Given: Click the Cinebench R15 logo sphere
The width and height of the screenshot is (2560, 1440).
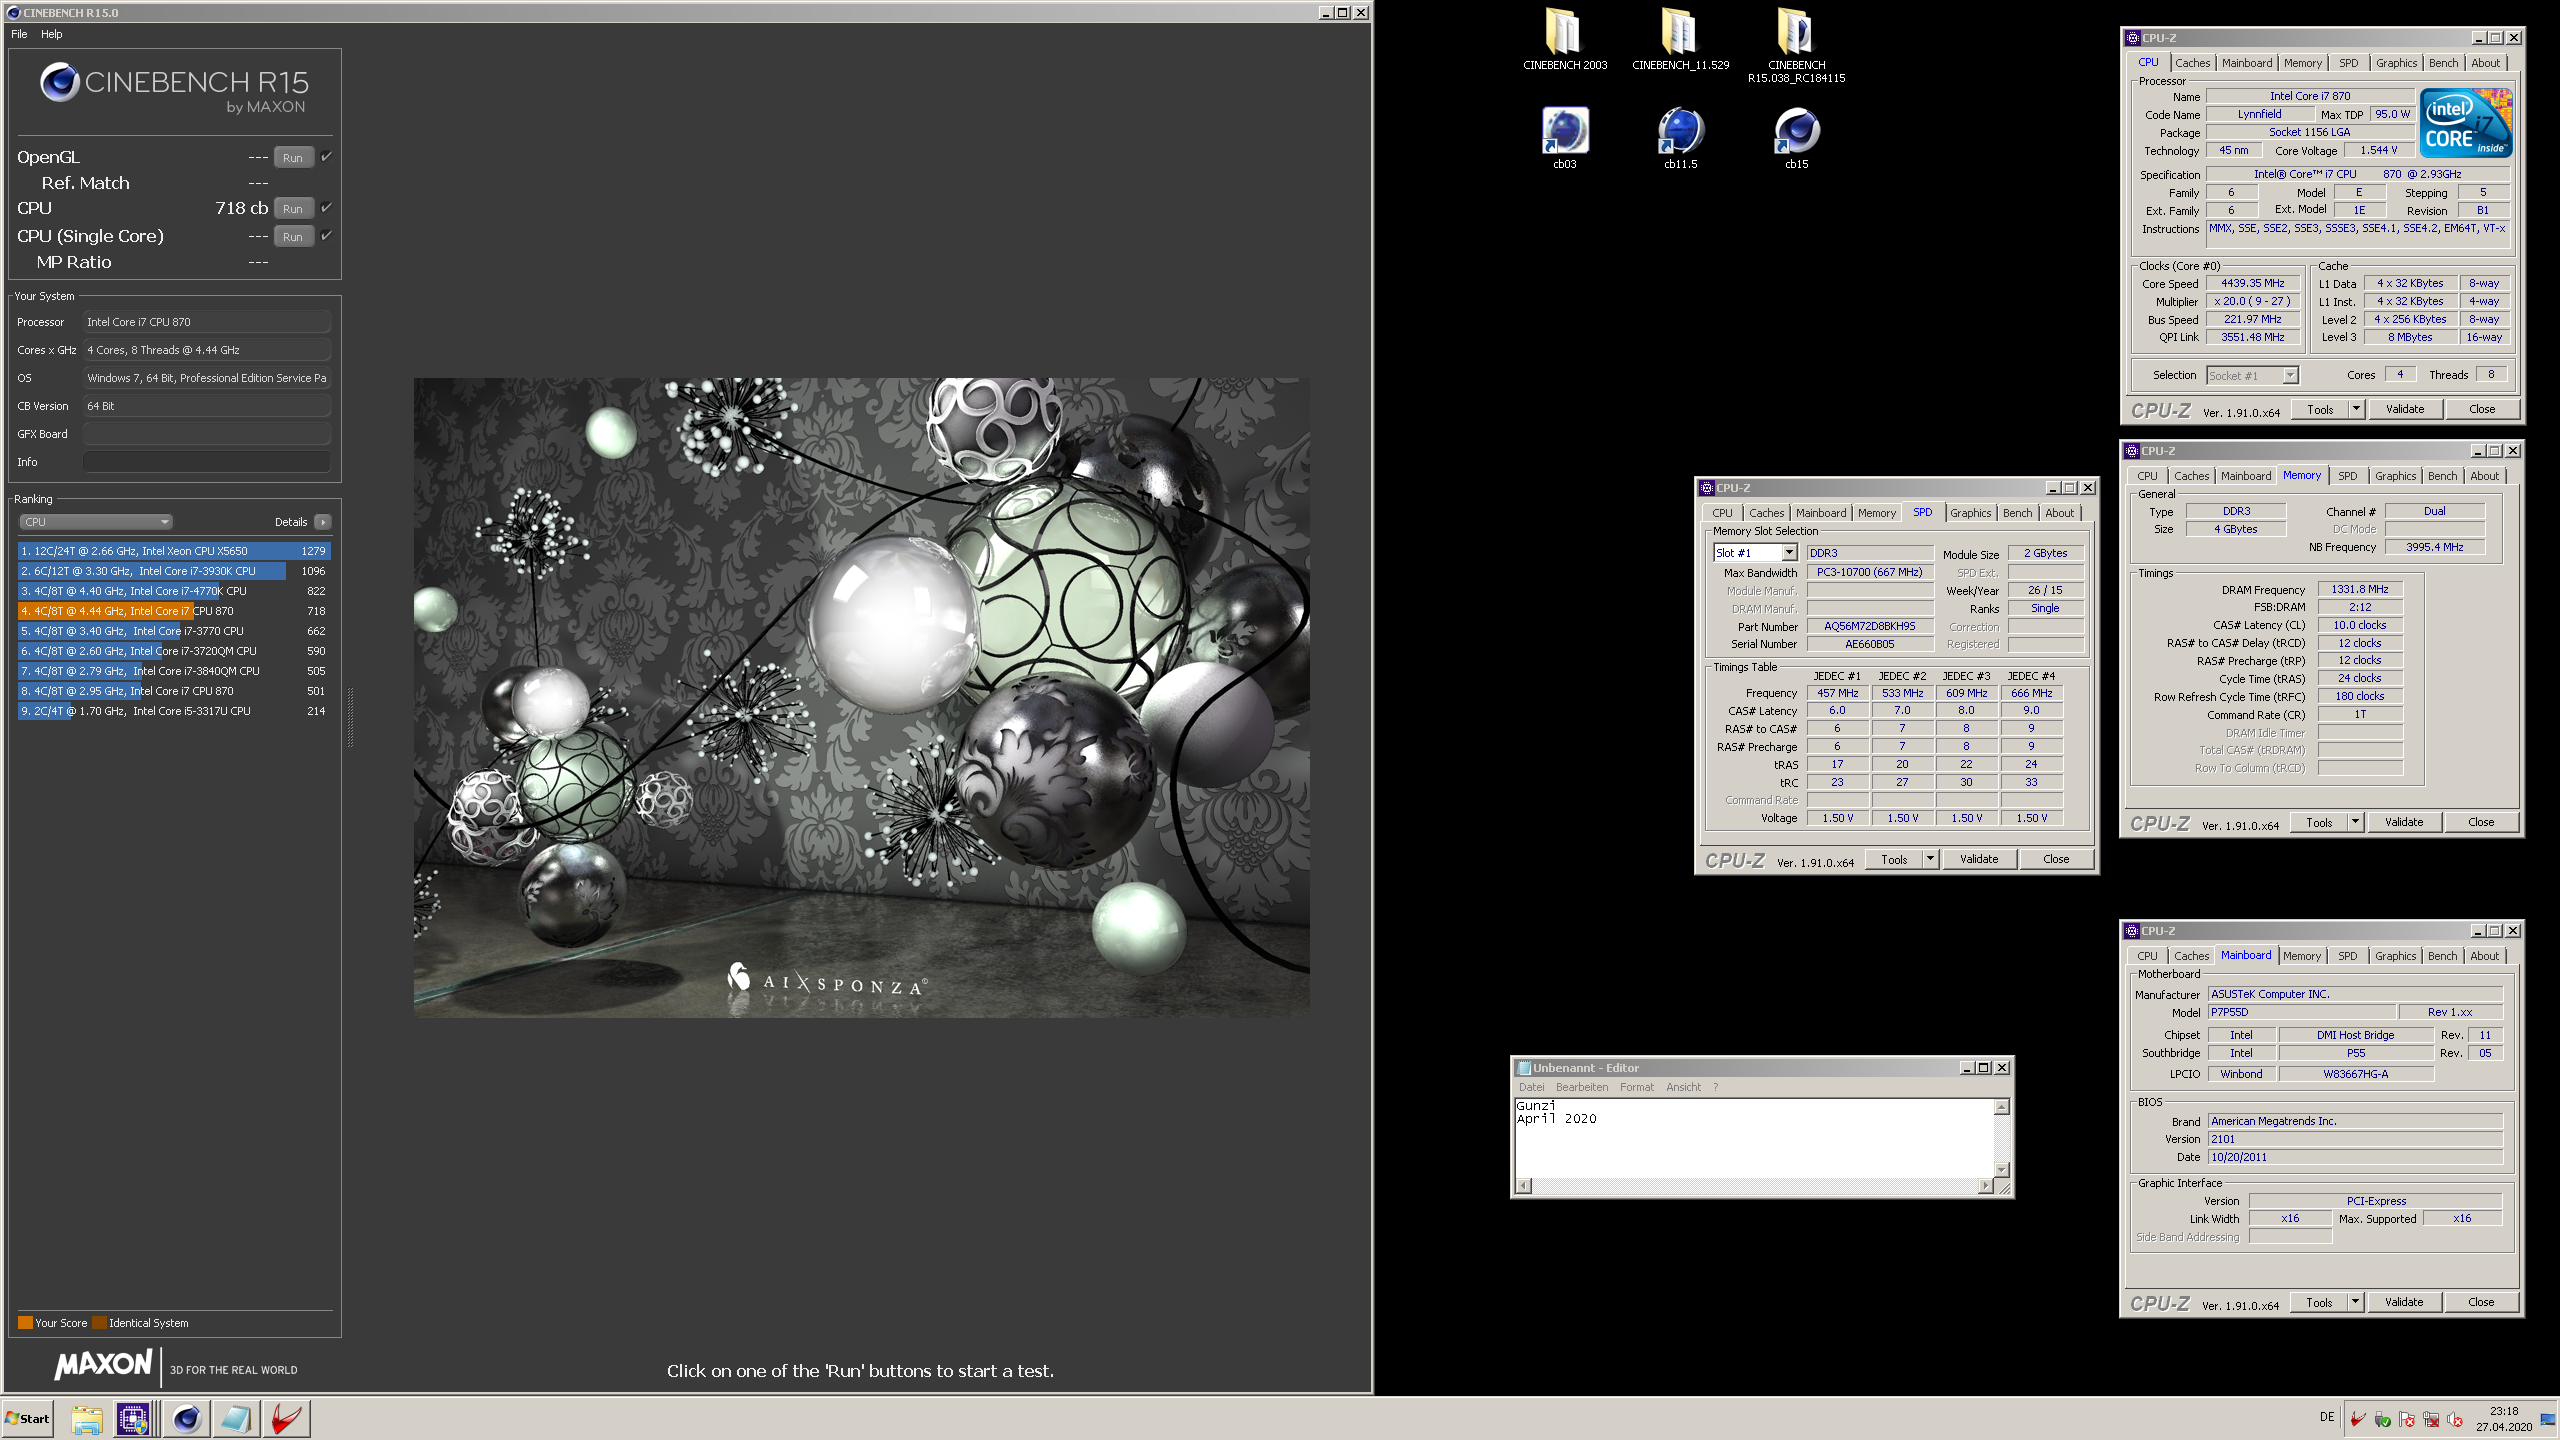Looking at the screenshot, I should pos(60,82).
